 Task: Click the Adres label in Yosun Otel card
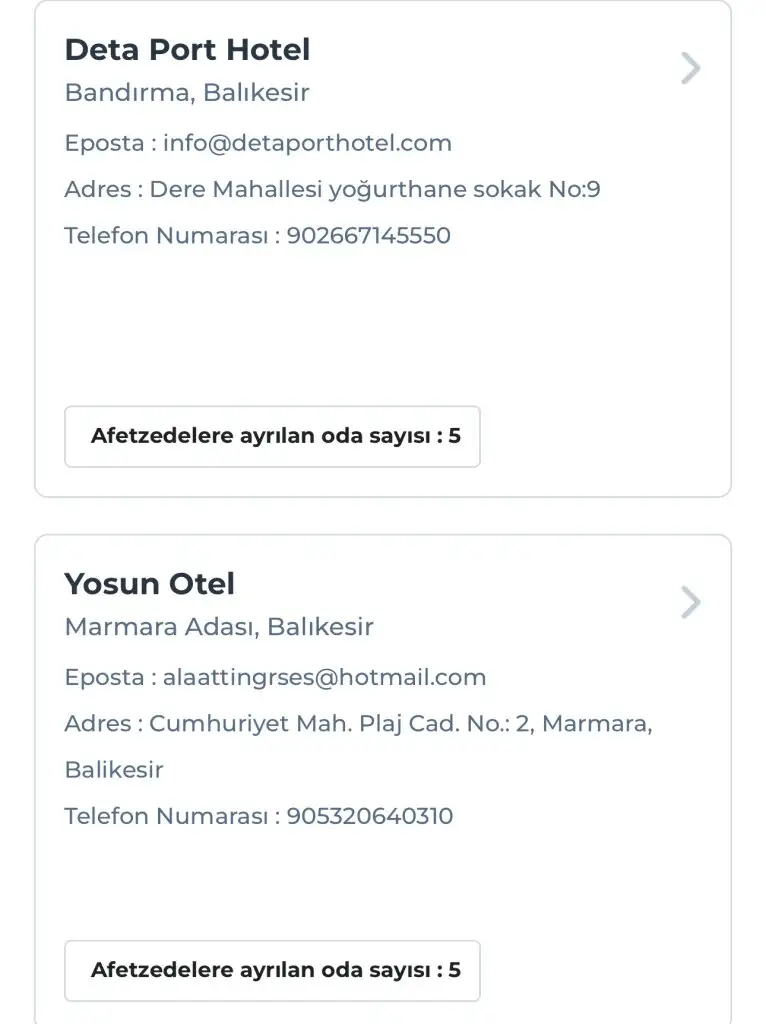tap(97, 723)
